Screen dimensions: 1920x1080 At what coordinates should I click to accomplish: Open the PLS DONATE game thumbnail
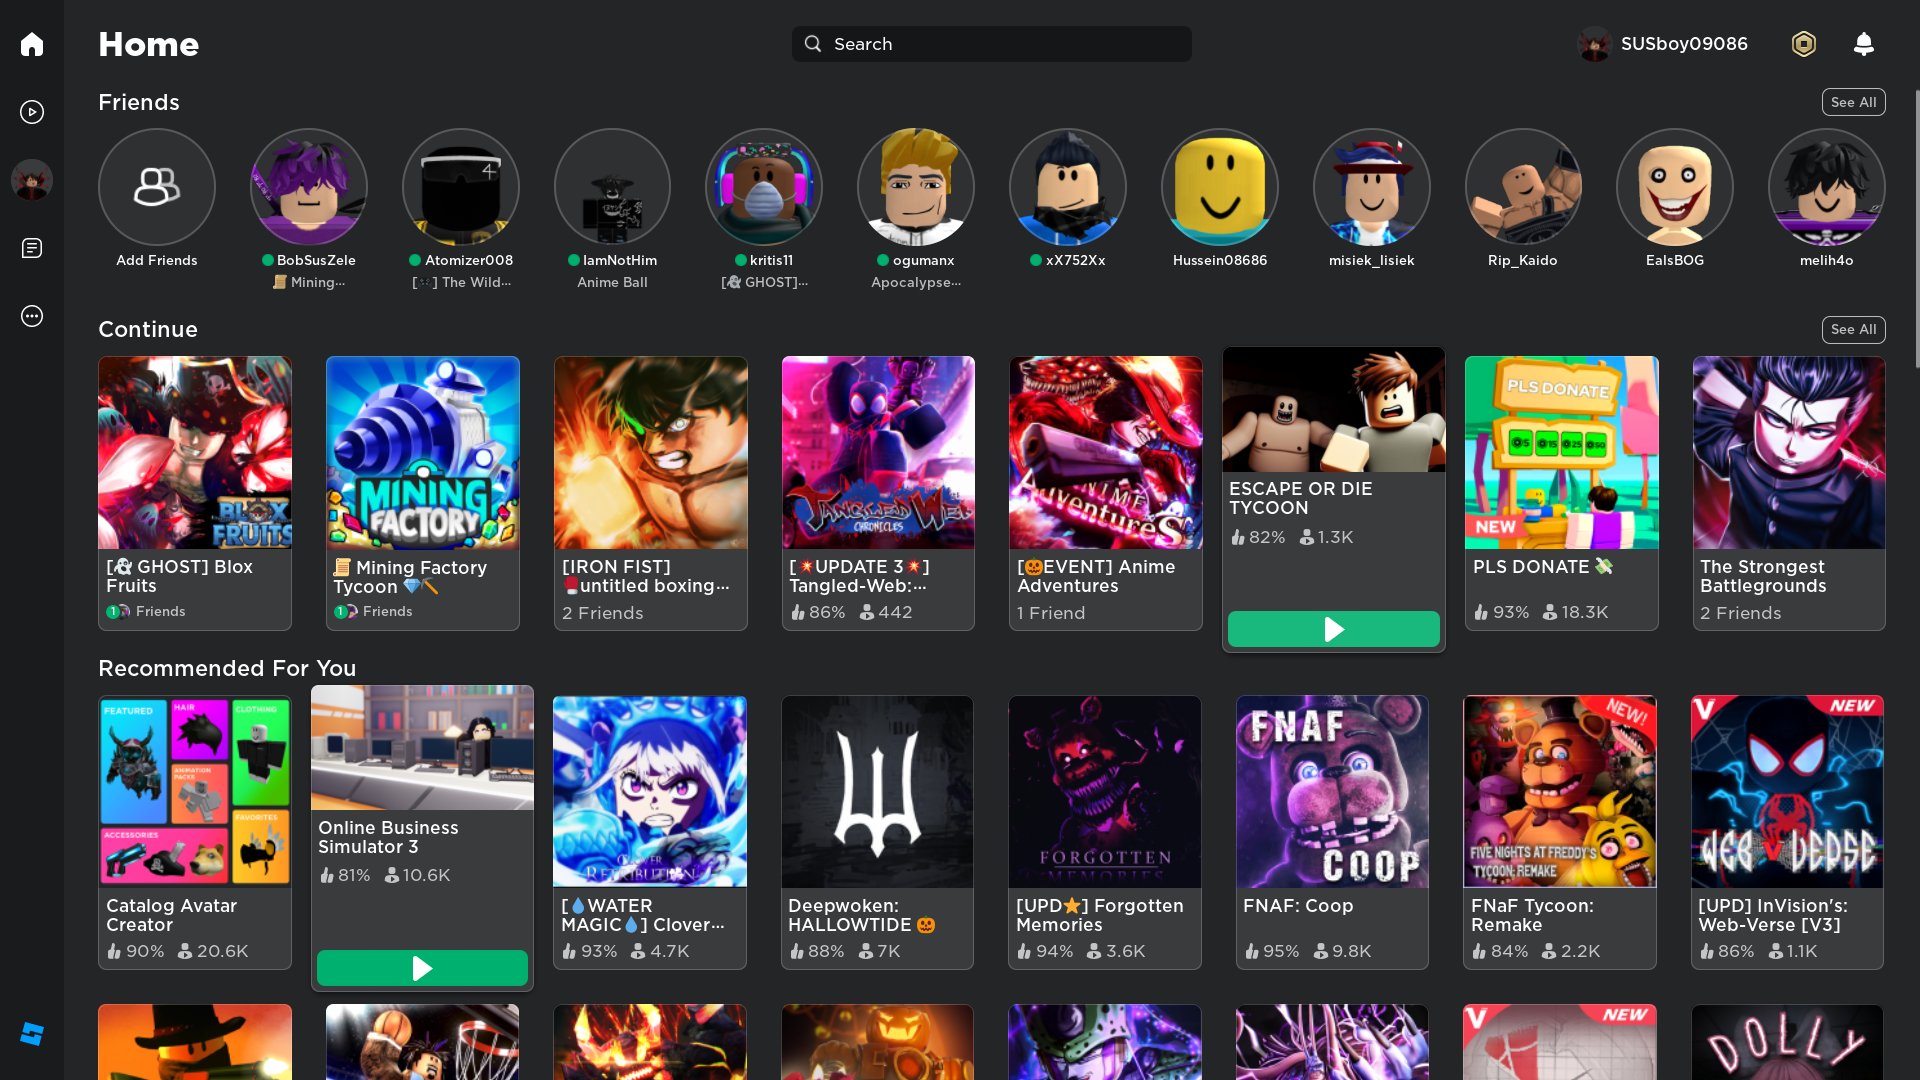point(1561,453)
